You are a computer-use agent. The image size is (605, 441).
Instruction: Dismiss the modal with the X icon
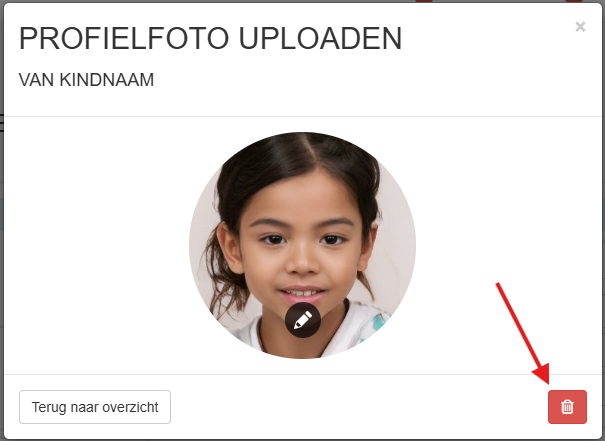pyautogui.click(x=580, y=27)
